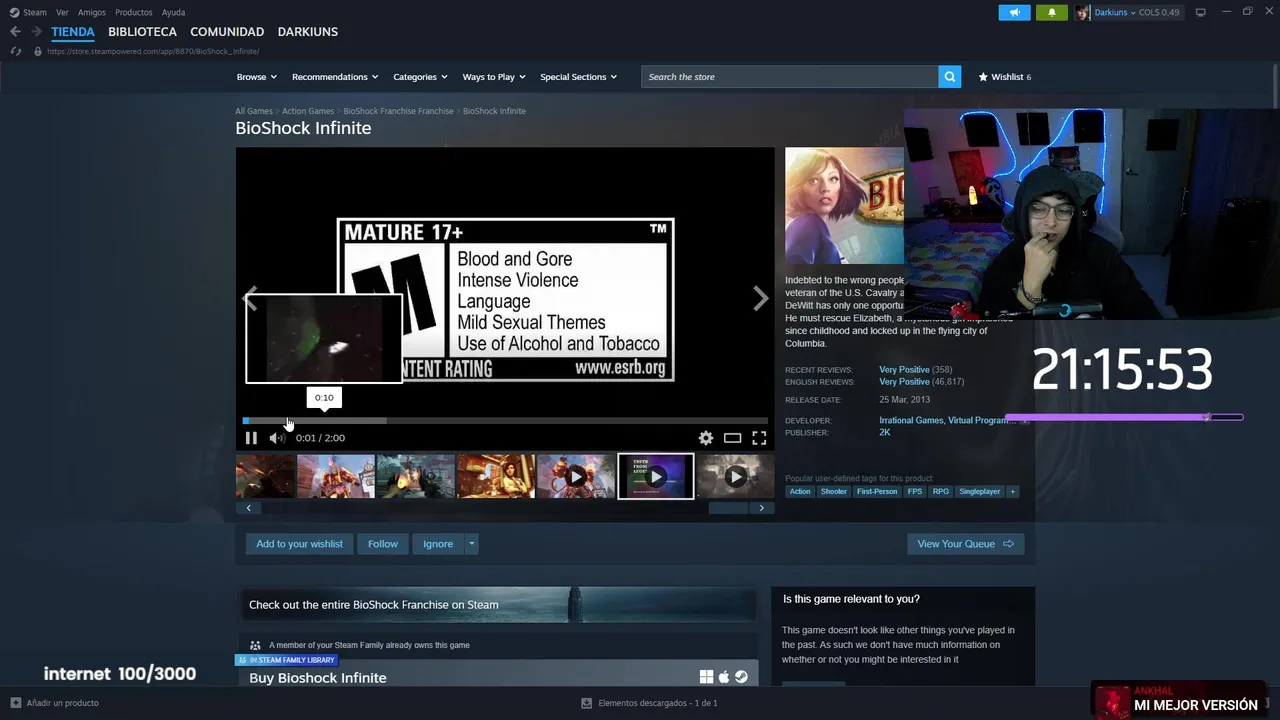Viewport: 1280px width, 720px height.
Task: Open video settings gear icon
Action: pos(706,438)
